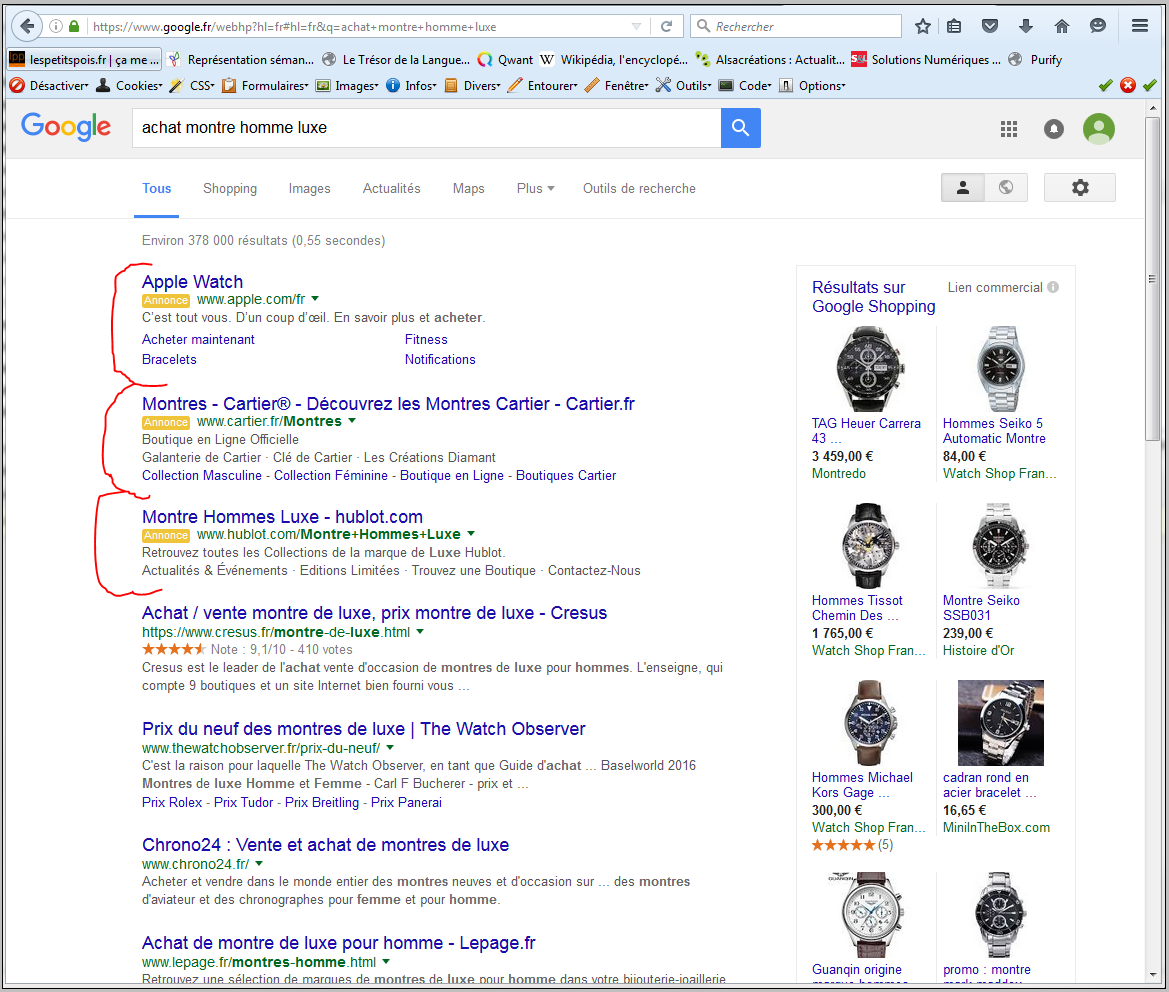Open the Collection Masculine sitelink
The height and width of the screenshot is (992, 1169).
202,476
